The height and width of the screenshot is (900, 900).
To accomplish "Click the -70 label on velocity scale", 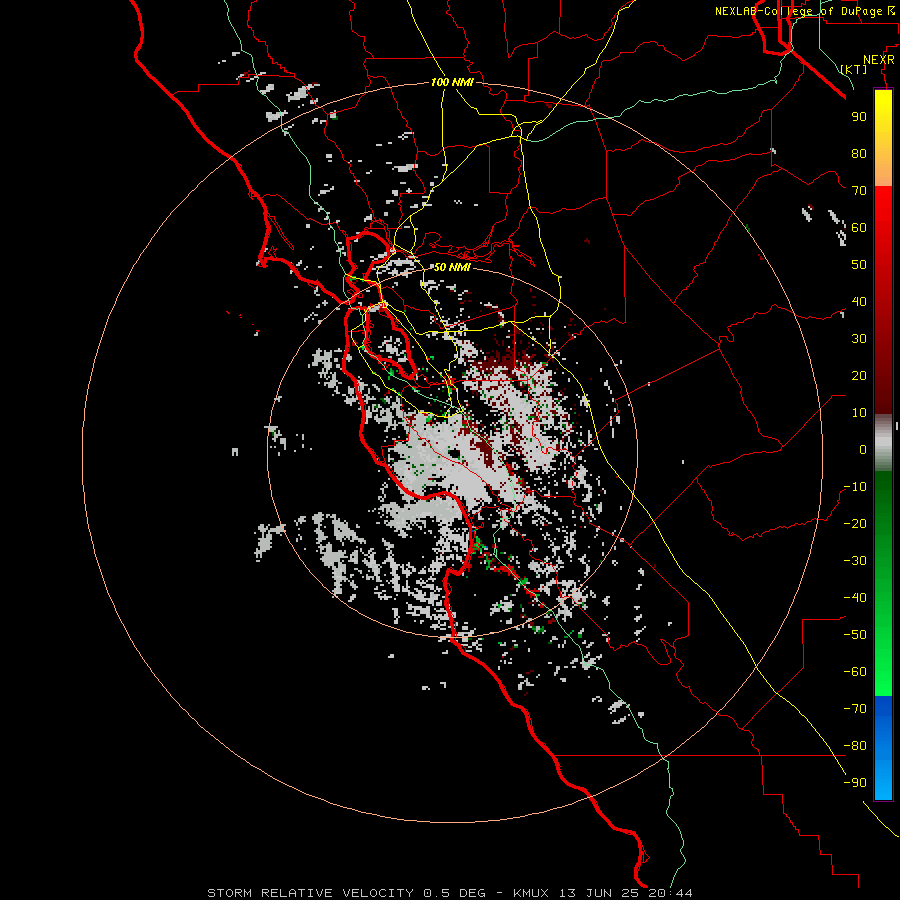I will (855, 709).
